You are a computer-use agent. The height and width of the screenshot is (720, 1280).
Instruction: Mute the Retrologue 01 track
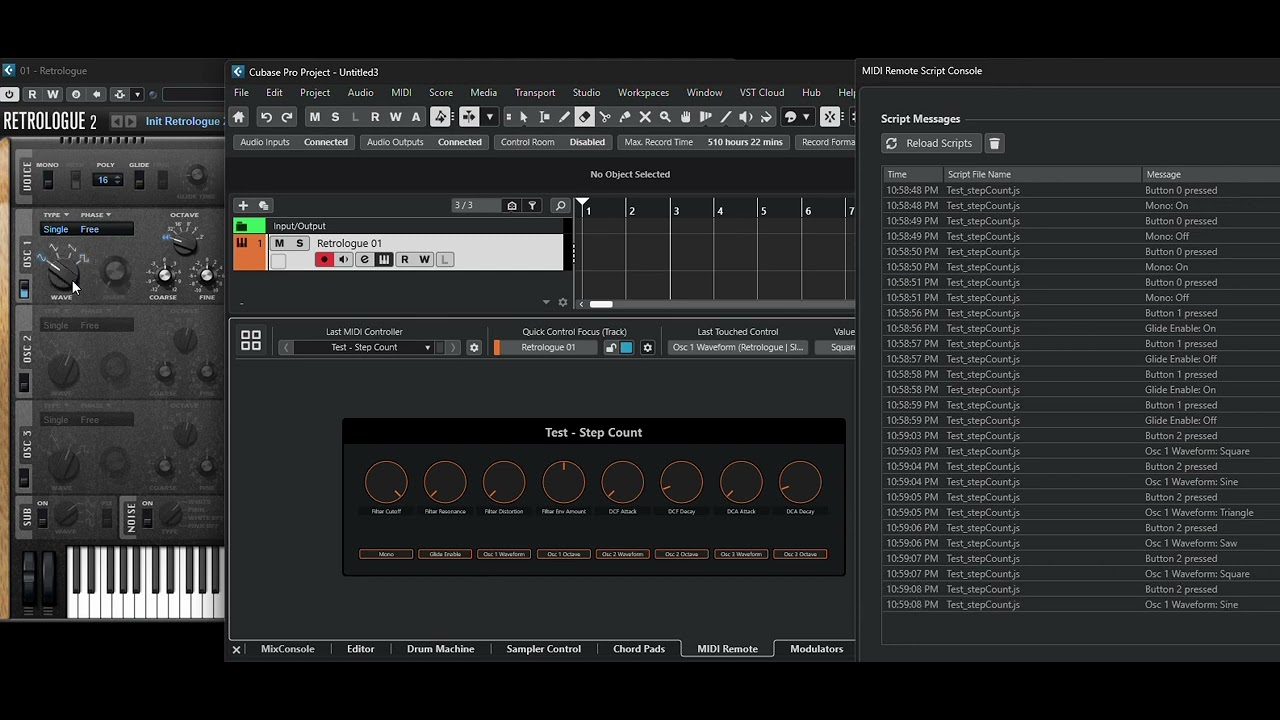pyautogui.click(x=279, y=244)
